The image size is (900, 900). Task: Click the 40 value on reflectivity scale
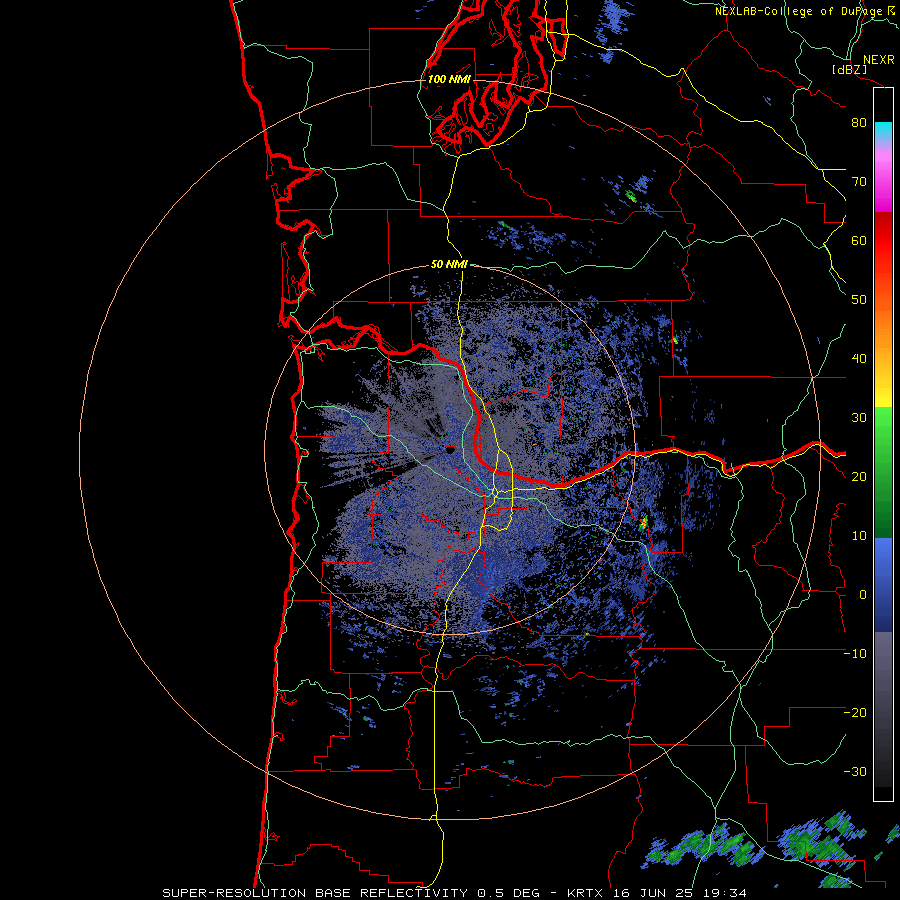click(x=859, y=359)
